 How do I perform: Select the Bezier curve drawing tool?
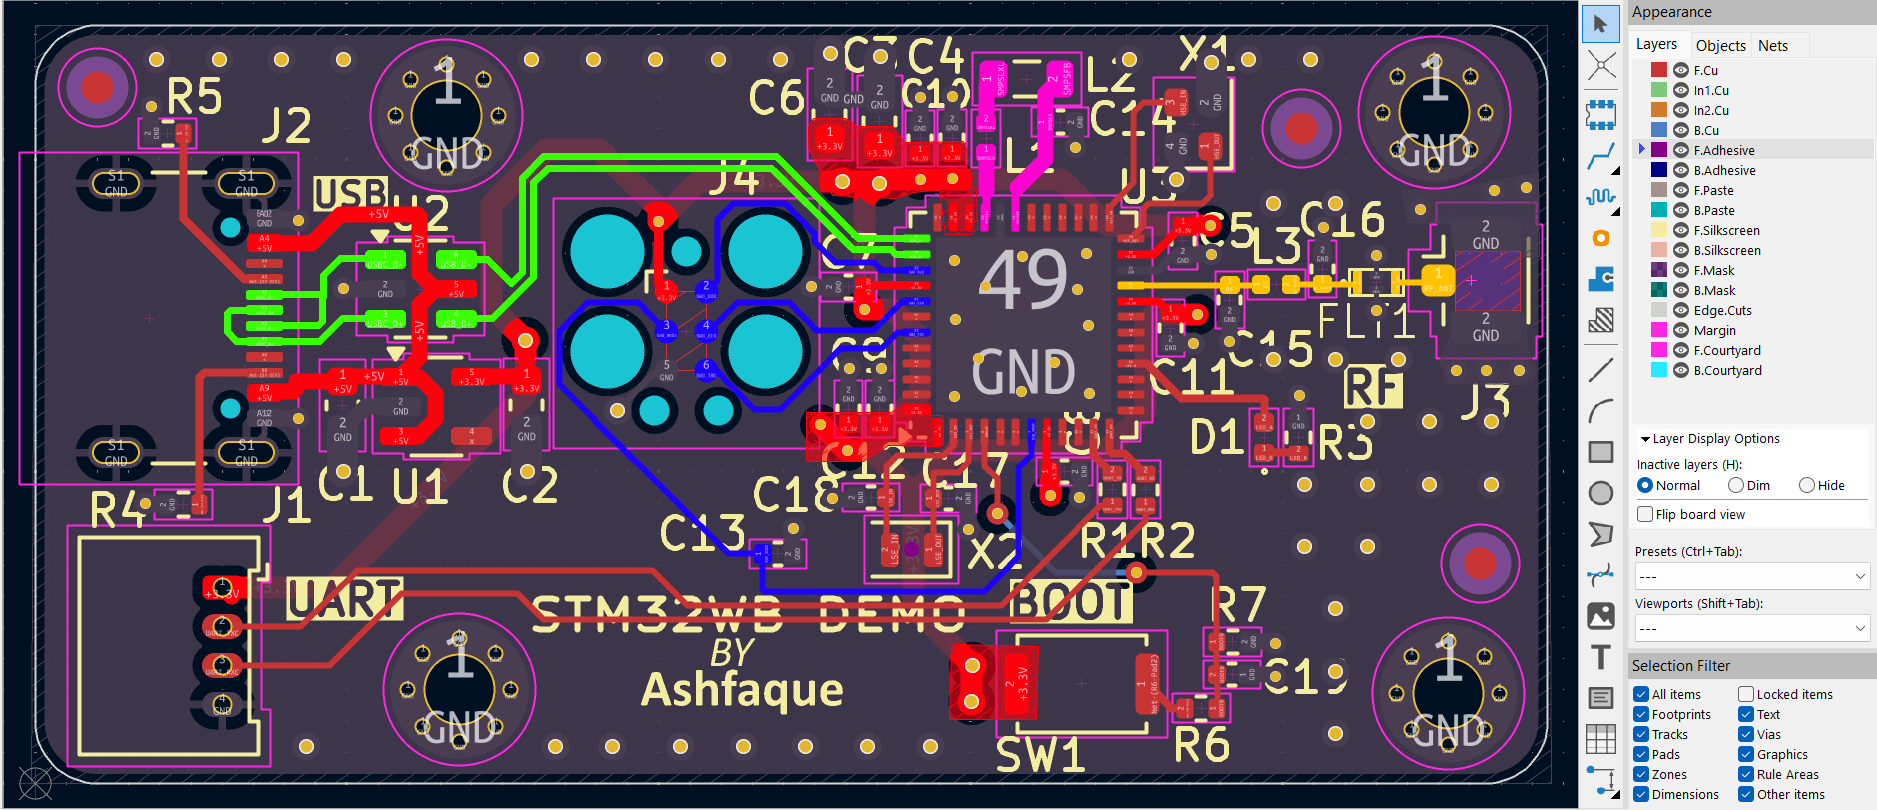tap(1600, 575)
